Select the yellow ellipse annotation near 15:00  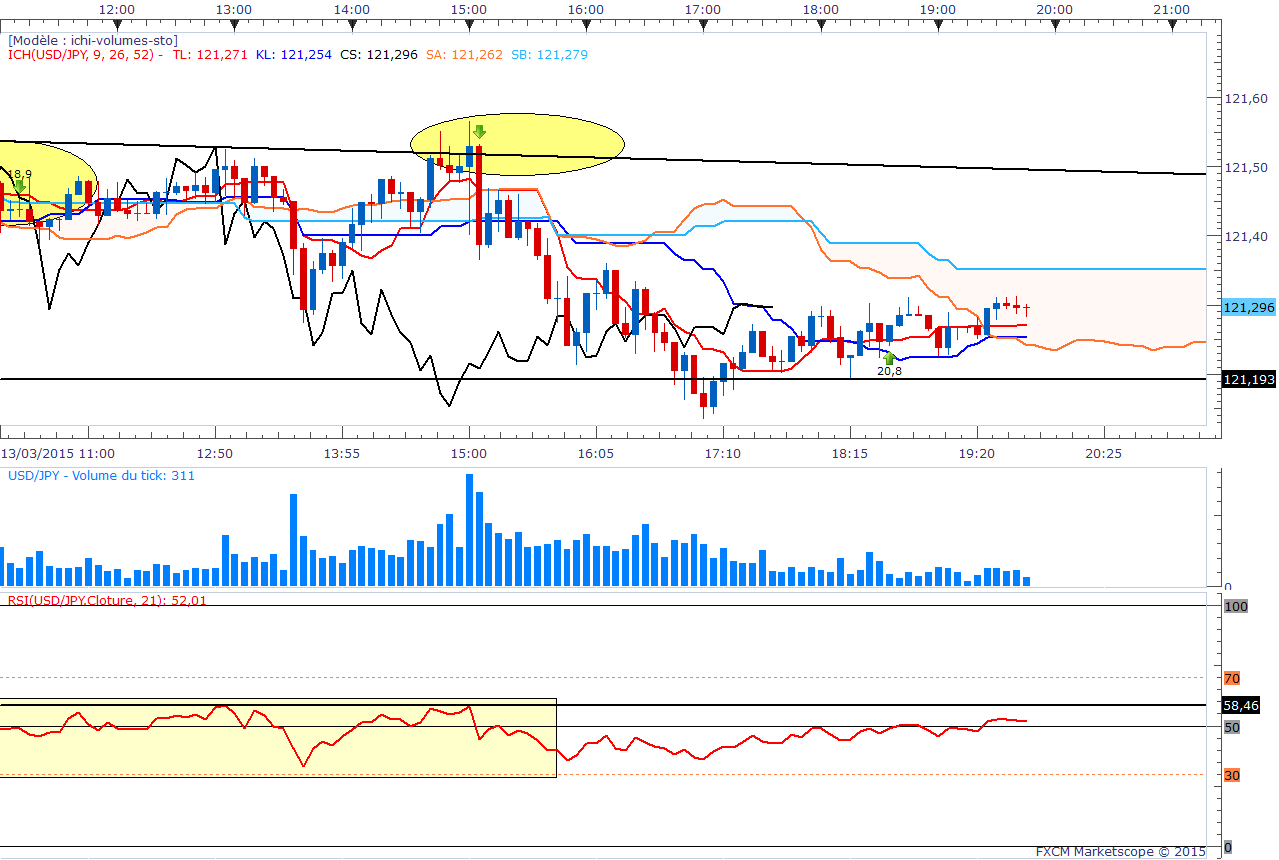518,143
